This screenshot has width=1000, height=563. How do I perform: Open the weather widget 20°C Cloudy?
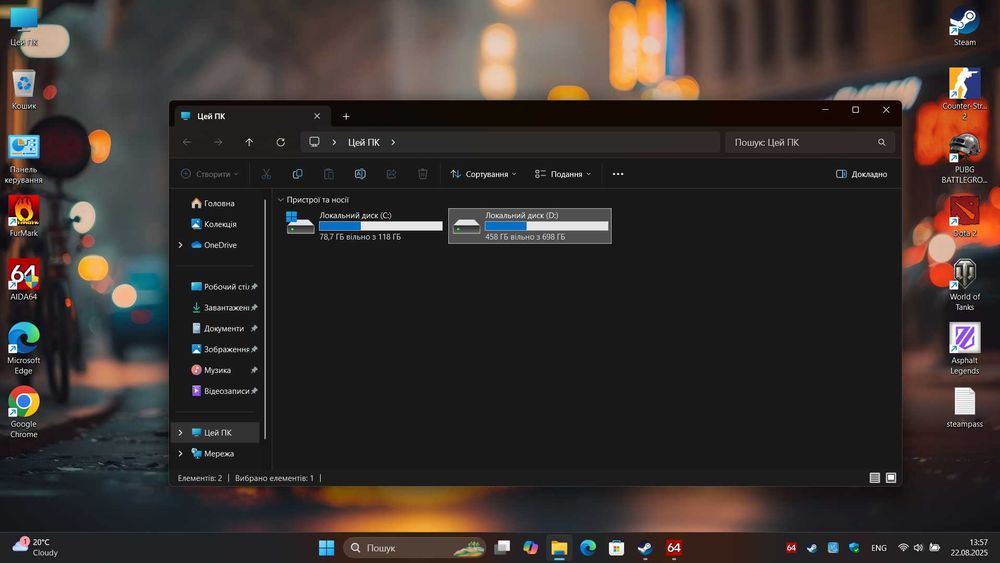click(x=36, y=547)
